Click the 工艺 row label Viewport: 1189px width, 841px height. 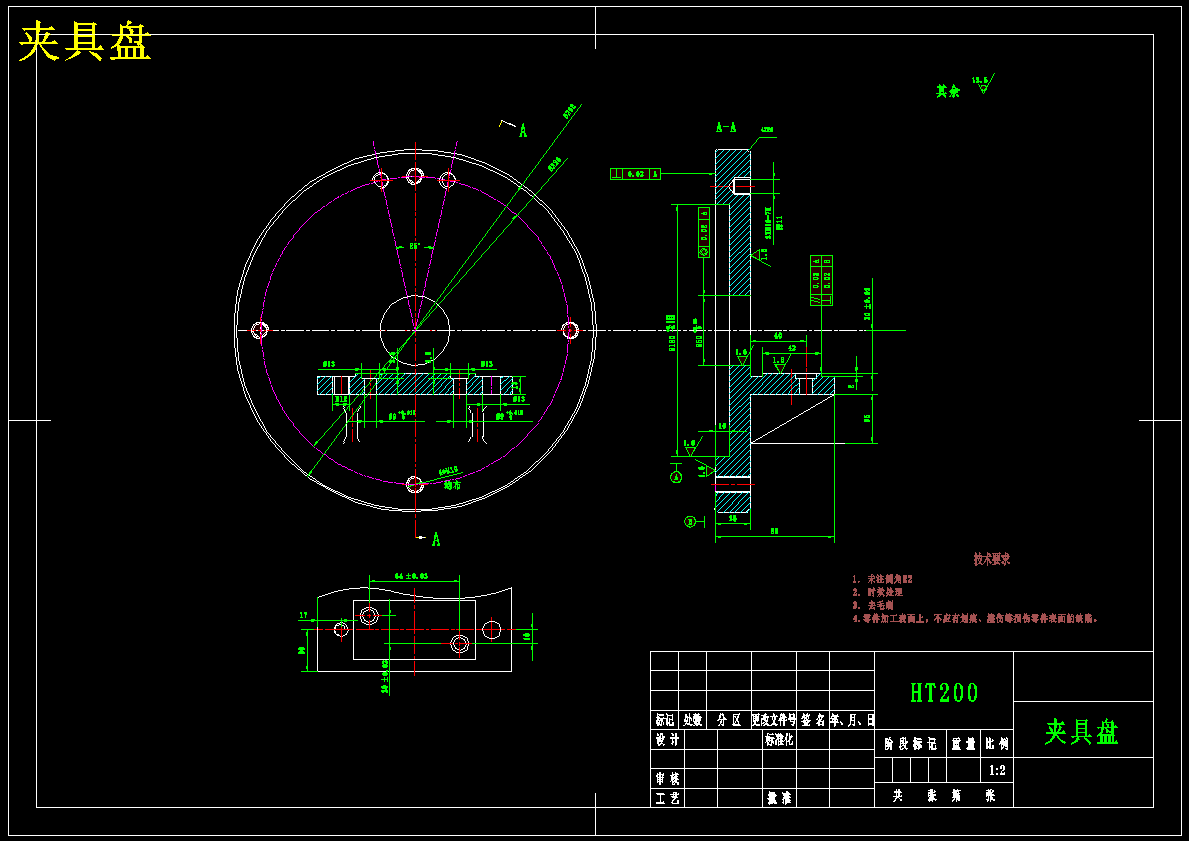pyautogui.click(x=667, y=798)
